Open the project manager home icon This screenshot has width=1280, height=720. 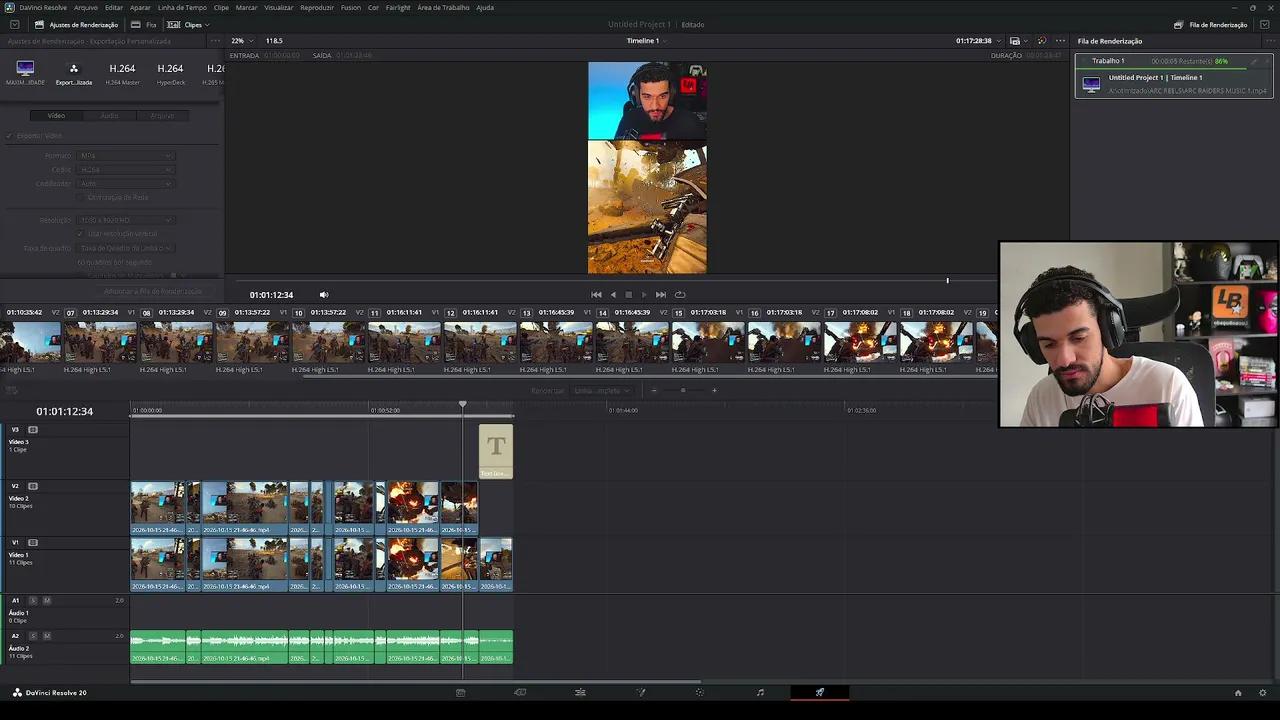tap(1238, 693)
